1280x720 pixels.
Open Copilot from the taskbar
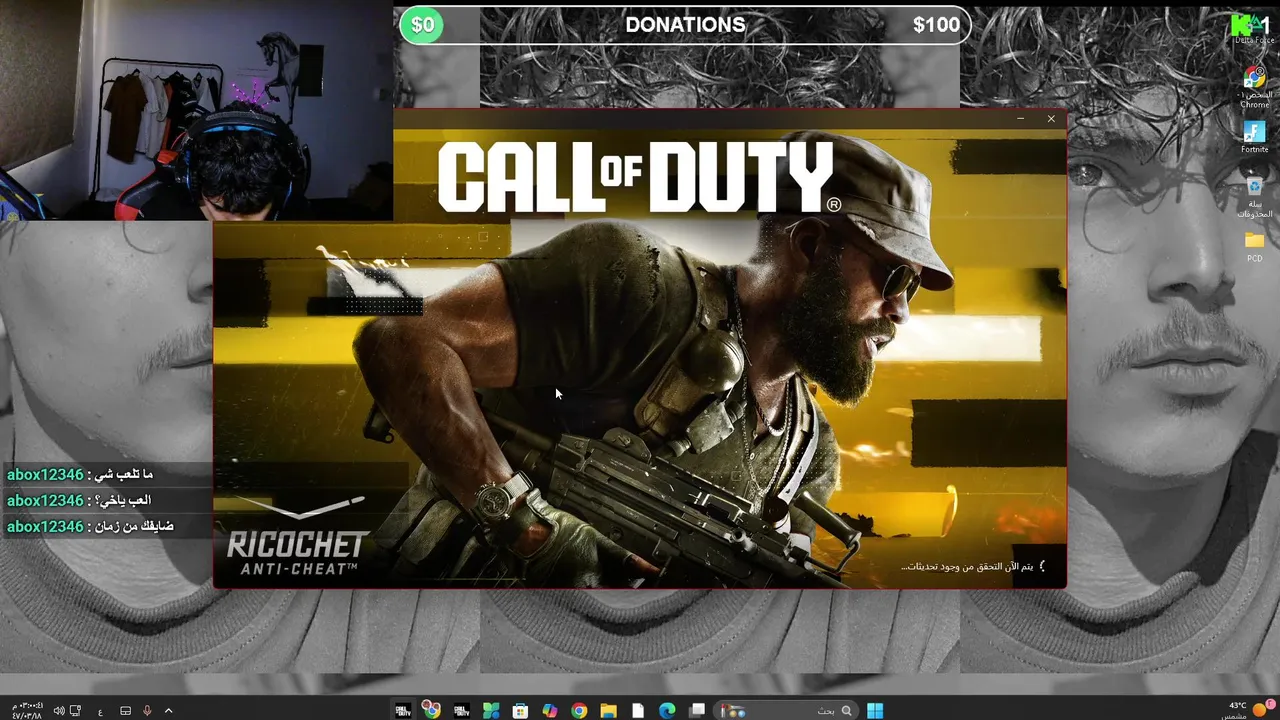point(549,711)
